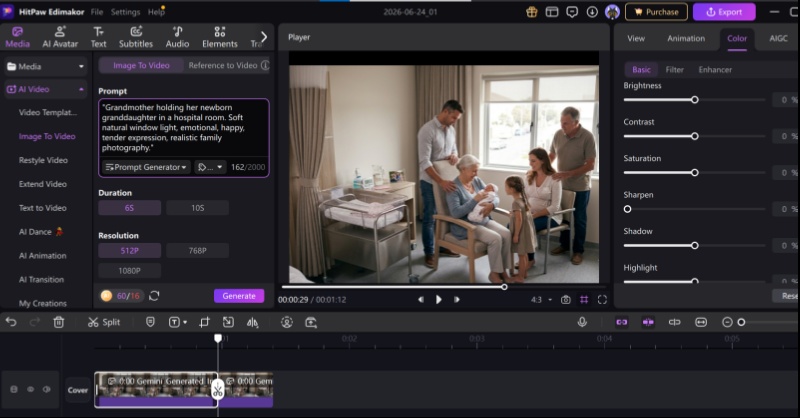Mute the video track
800x418 pixels.
pyautogui.click(x=47, y=389)
